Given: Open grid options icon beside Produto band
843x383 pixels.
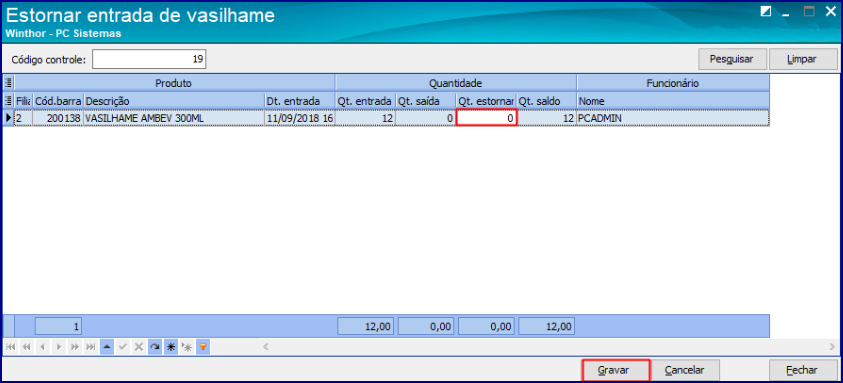Looking at the screenshot, I should click(x=9, y=83).
